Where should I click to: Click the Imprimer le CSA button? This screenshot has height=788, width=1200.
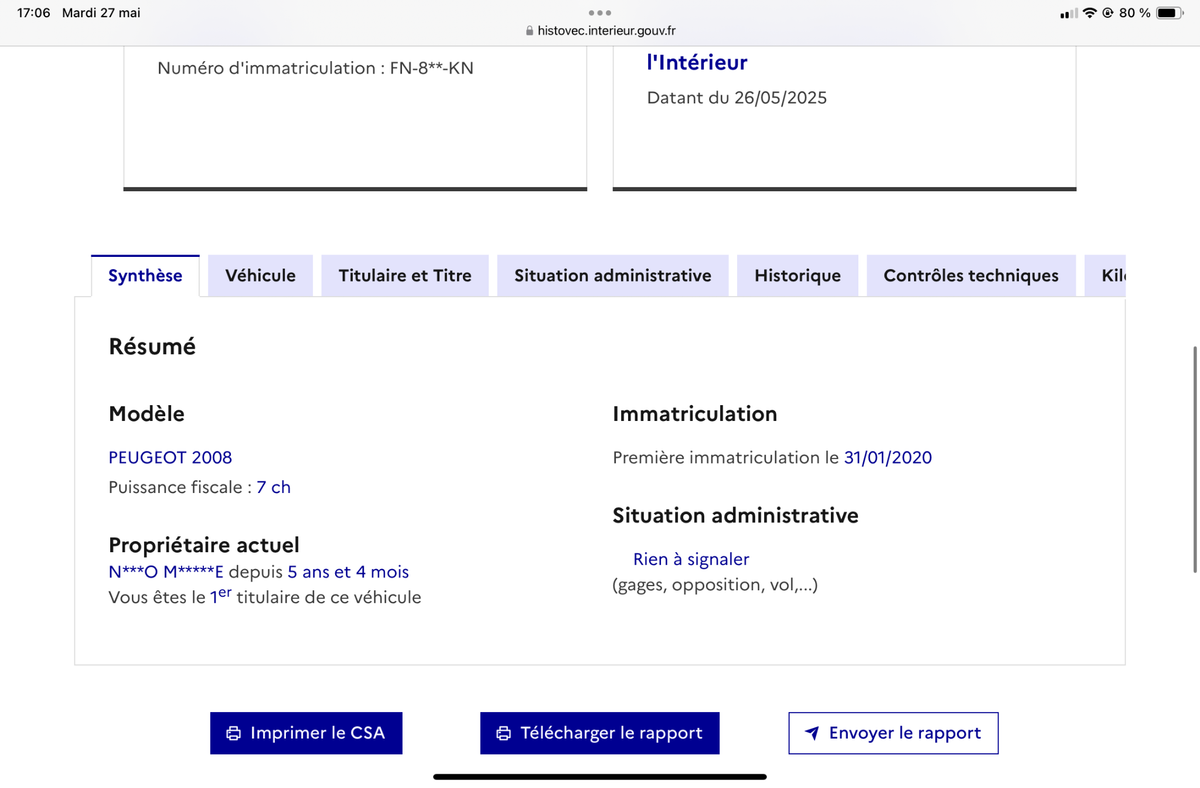coord(305,733)
